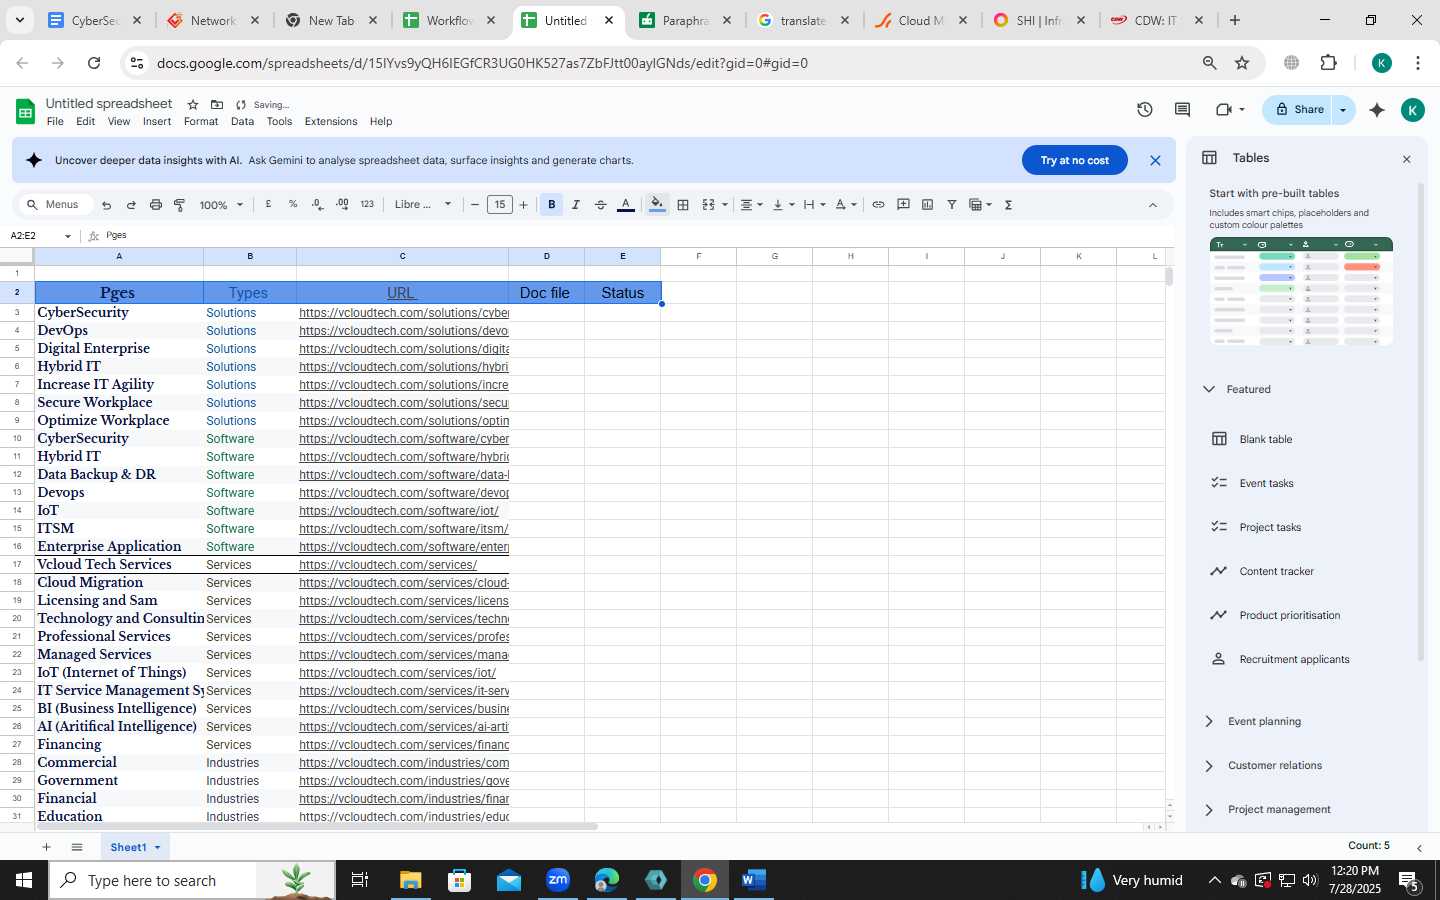The height and width of the screenshot is (900, 1440).
Task: Expand the Event planning section
Action: coord(1209,721)
